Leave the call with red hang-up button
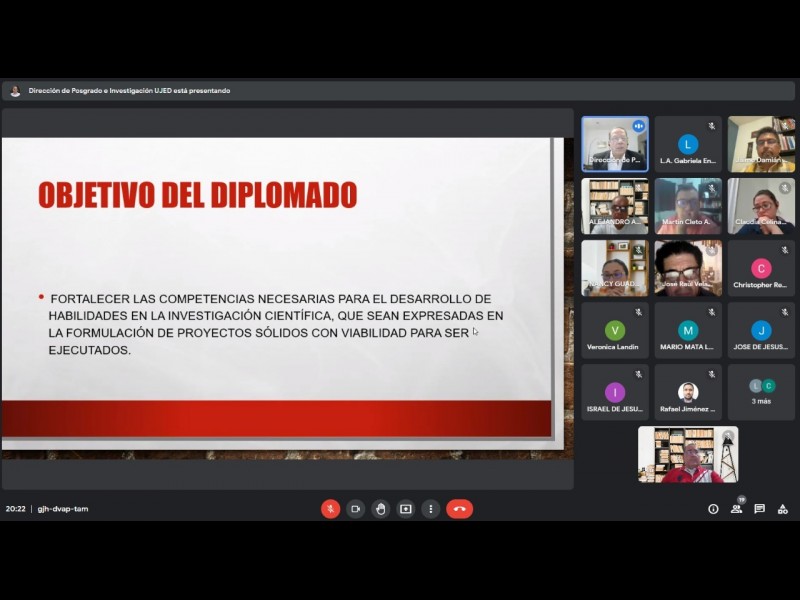The width and height of the screenshot is (800, 600). click(x=459, y=509)
